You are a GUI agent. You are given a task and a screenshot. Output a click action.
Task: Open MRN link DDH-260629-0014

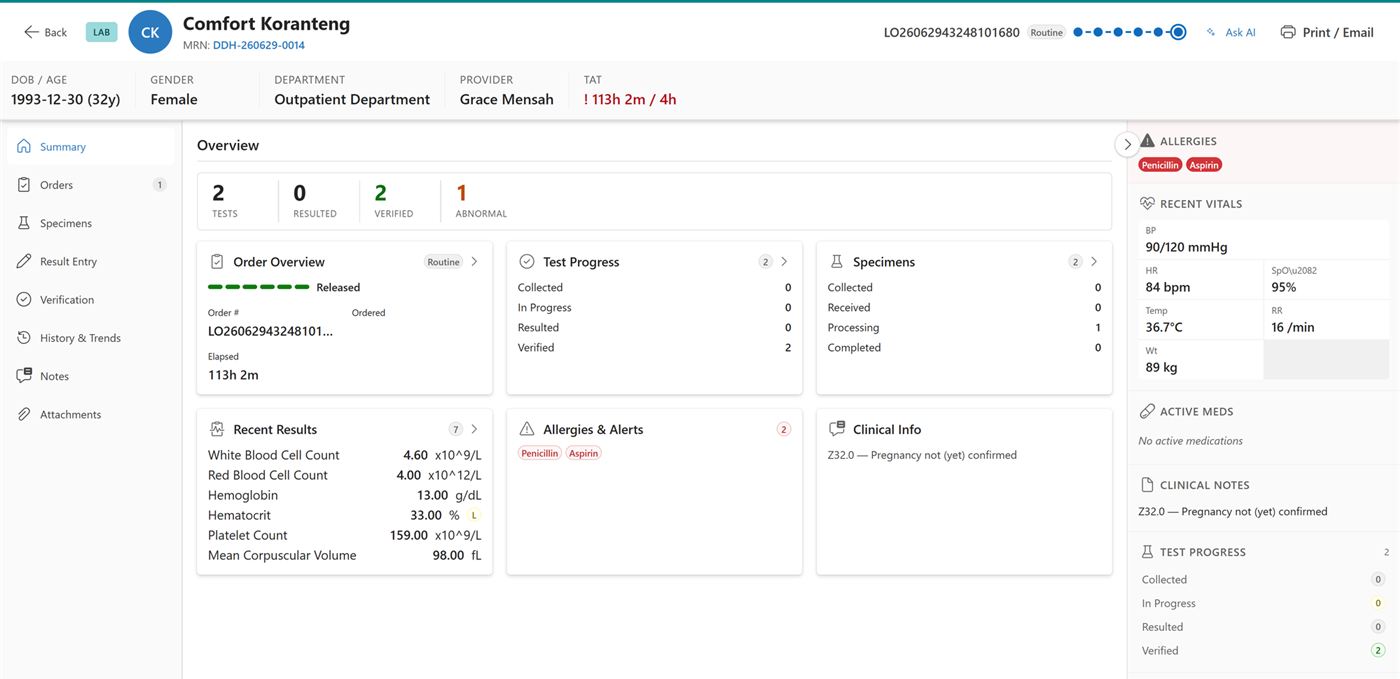point(259,45)
